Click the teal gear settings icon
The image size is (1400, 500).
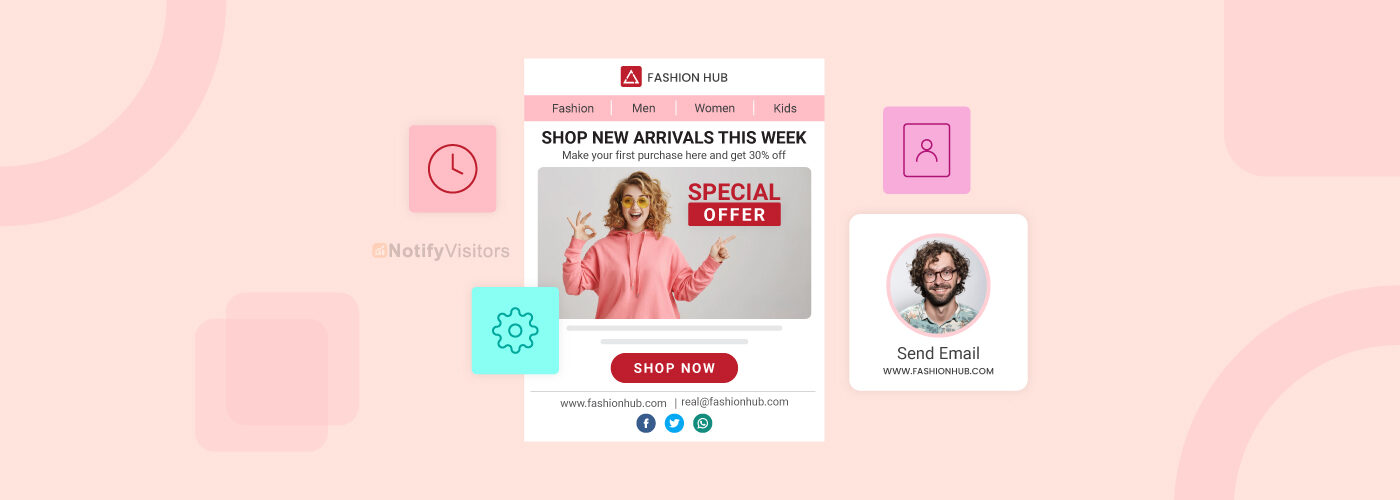(x=515, y=330)
